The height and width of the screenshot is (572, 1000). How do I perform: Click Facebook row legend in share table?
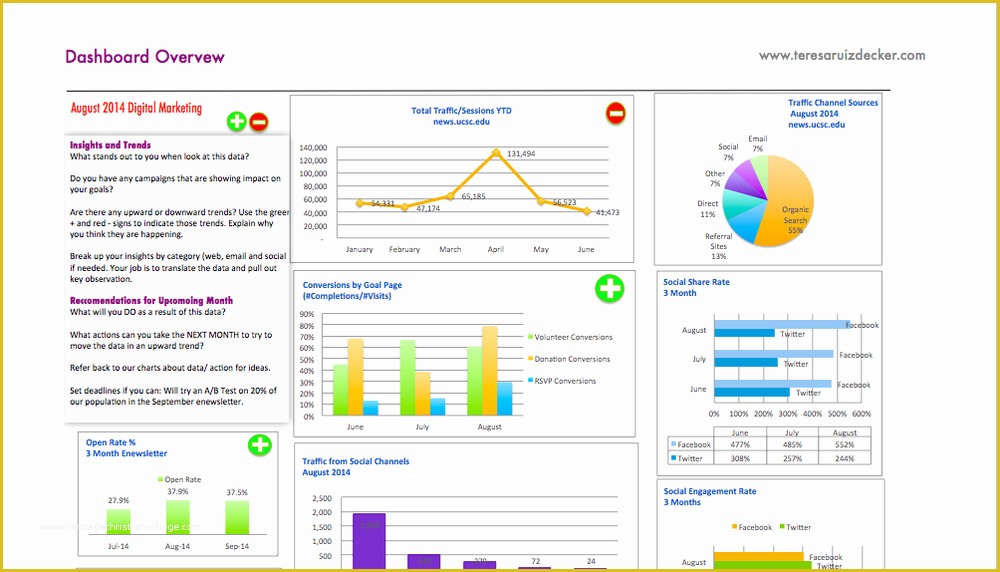[x=691, y=444]
